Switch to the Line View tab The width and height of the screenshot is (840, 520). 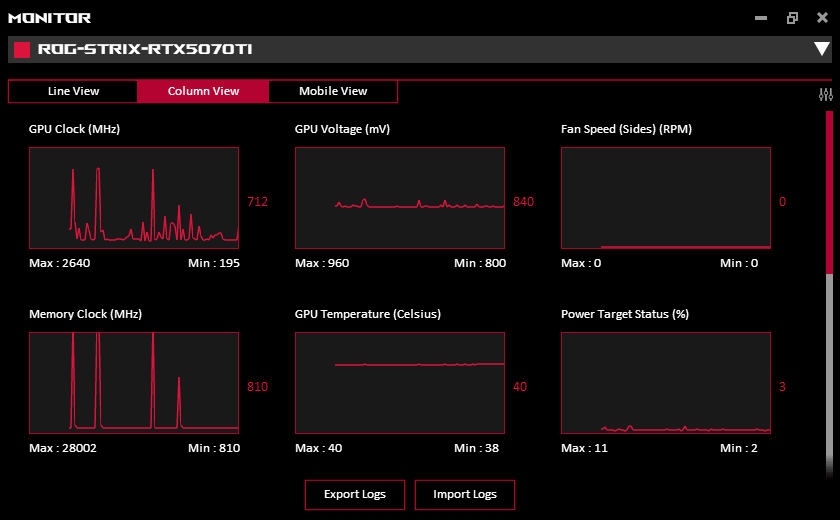[x=73, y=91]
